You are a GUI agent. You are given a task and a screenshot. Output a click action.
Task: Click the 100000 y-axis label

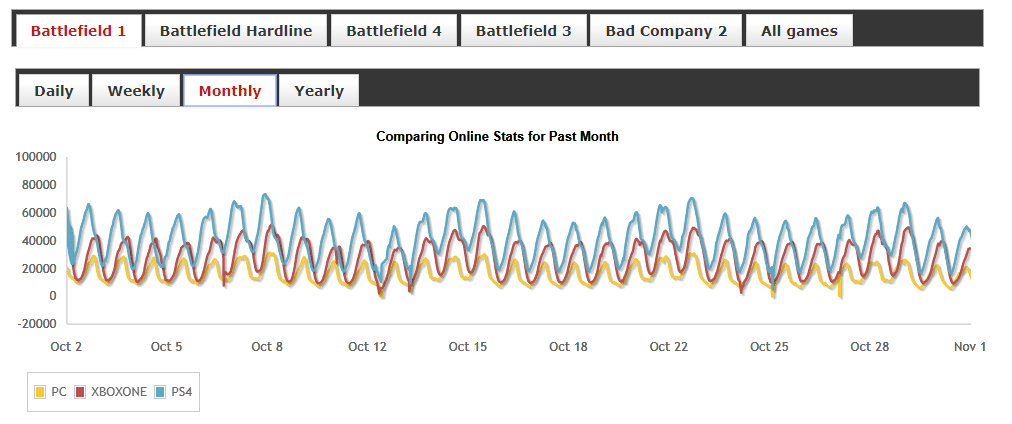(x=36, y=157)
